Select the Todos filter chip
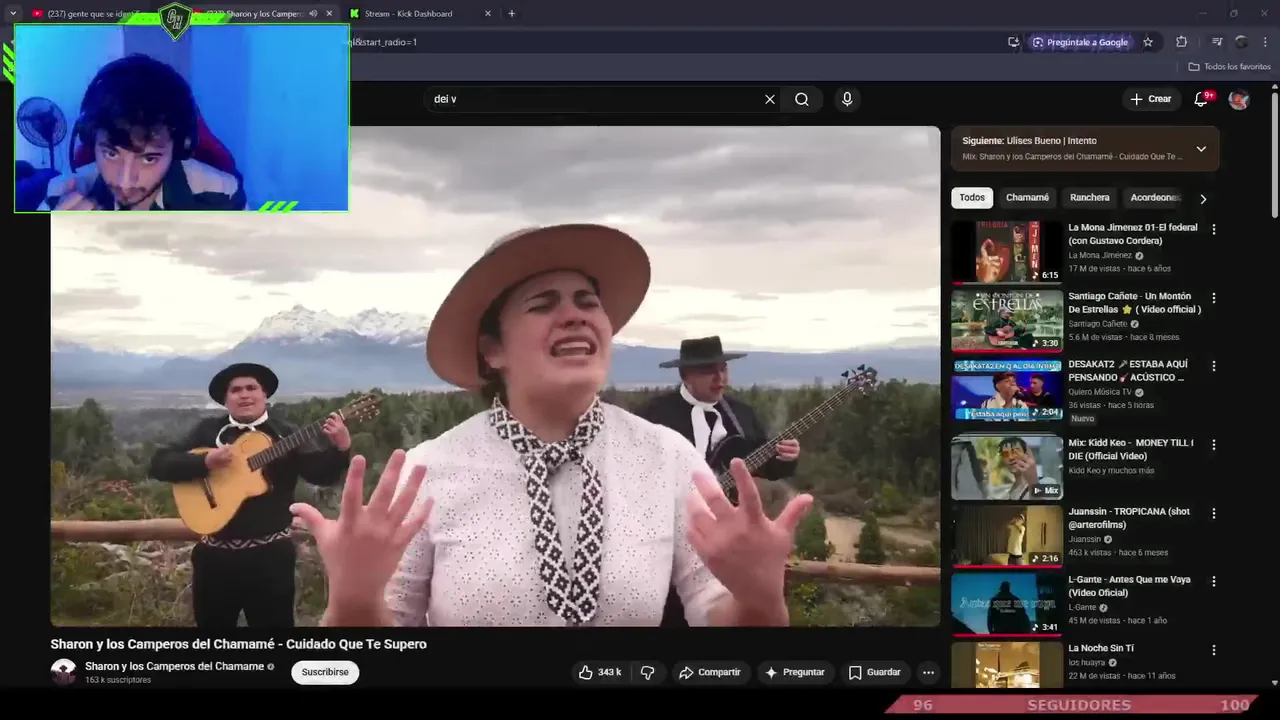 click(972, 198)
